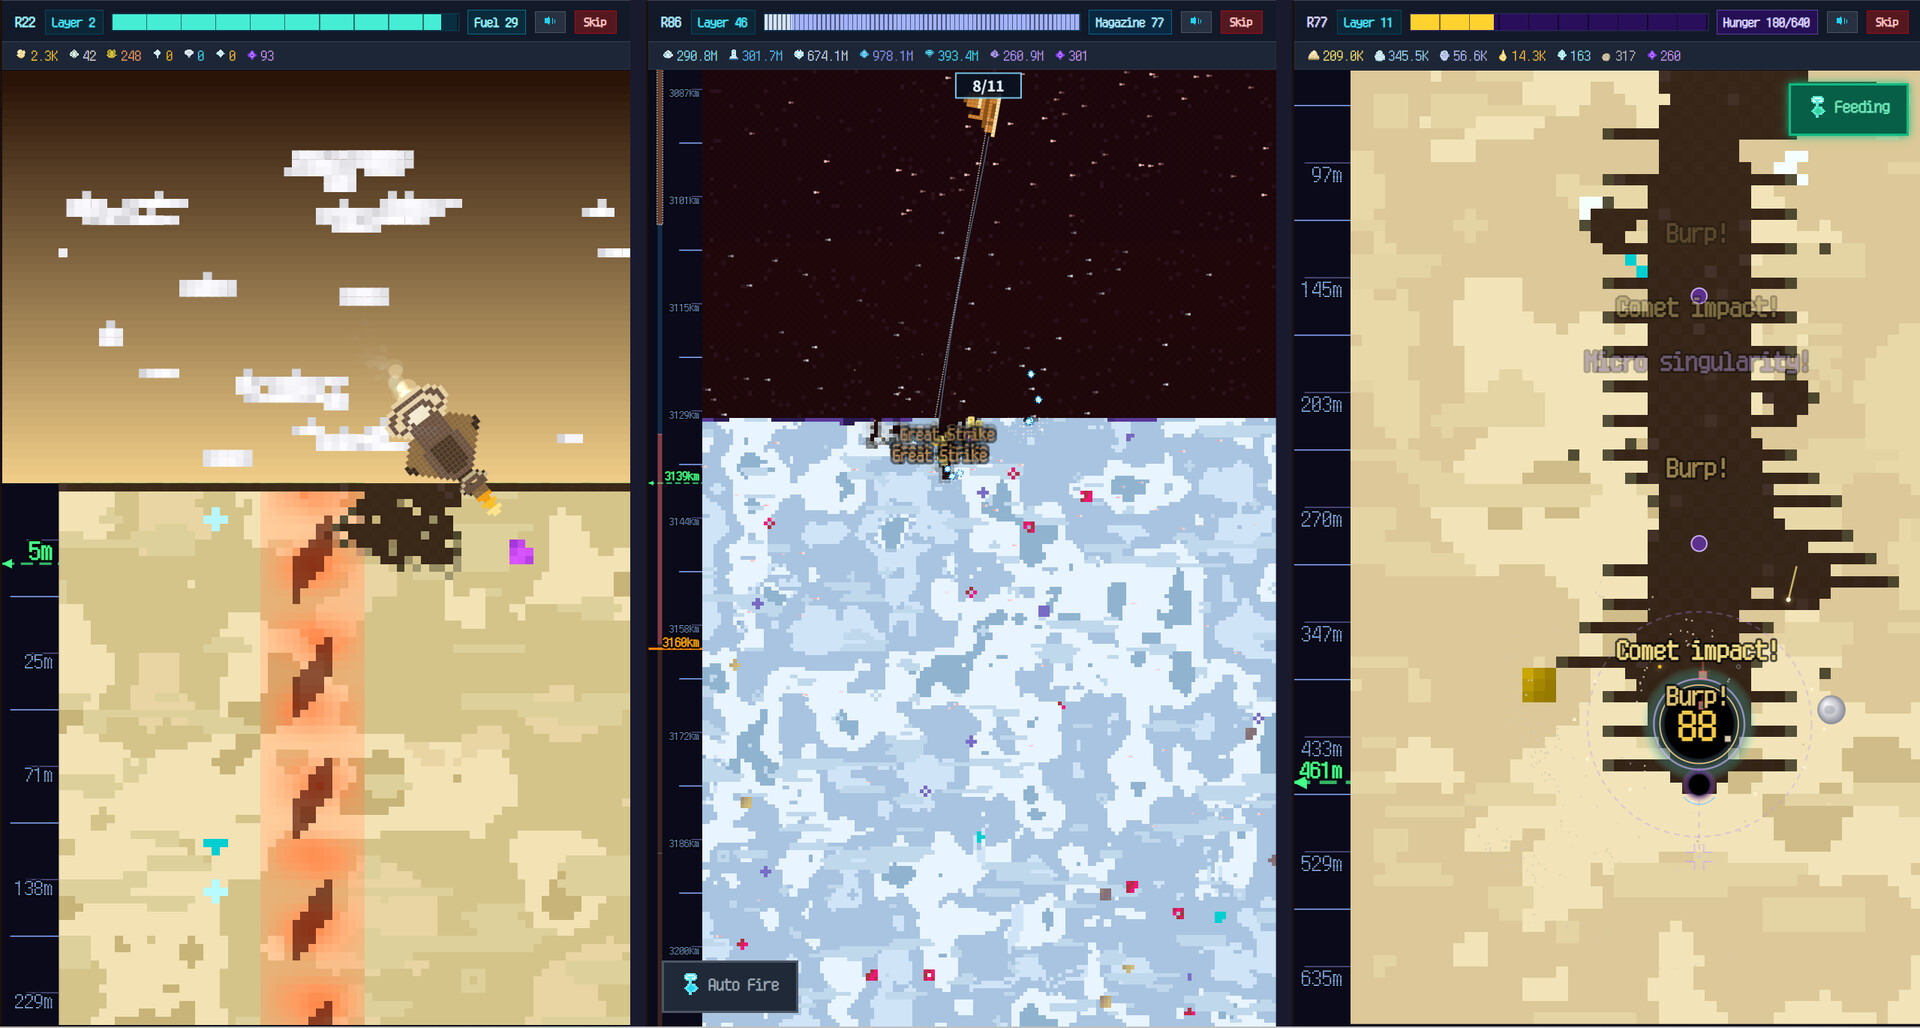1920x1028 pixels.
Task: Click the 248 resource icon in R22
Action: coord(112,55)
